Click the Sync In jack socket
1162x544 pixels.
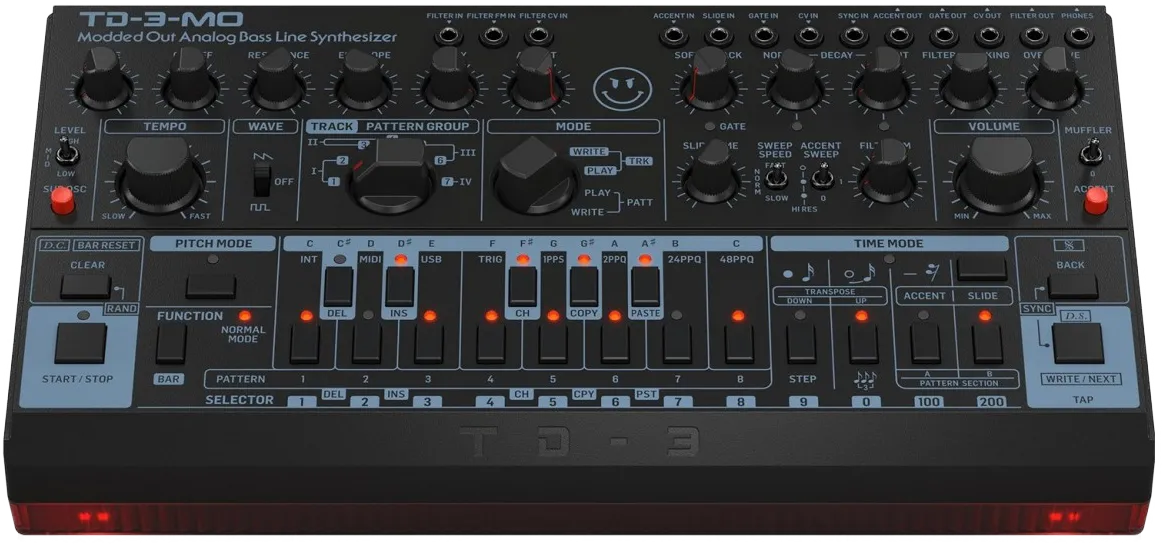(854, 34)
